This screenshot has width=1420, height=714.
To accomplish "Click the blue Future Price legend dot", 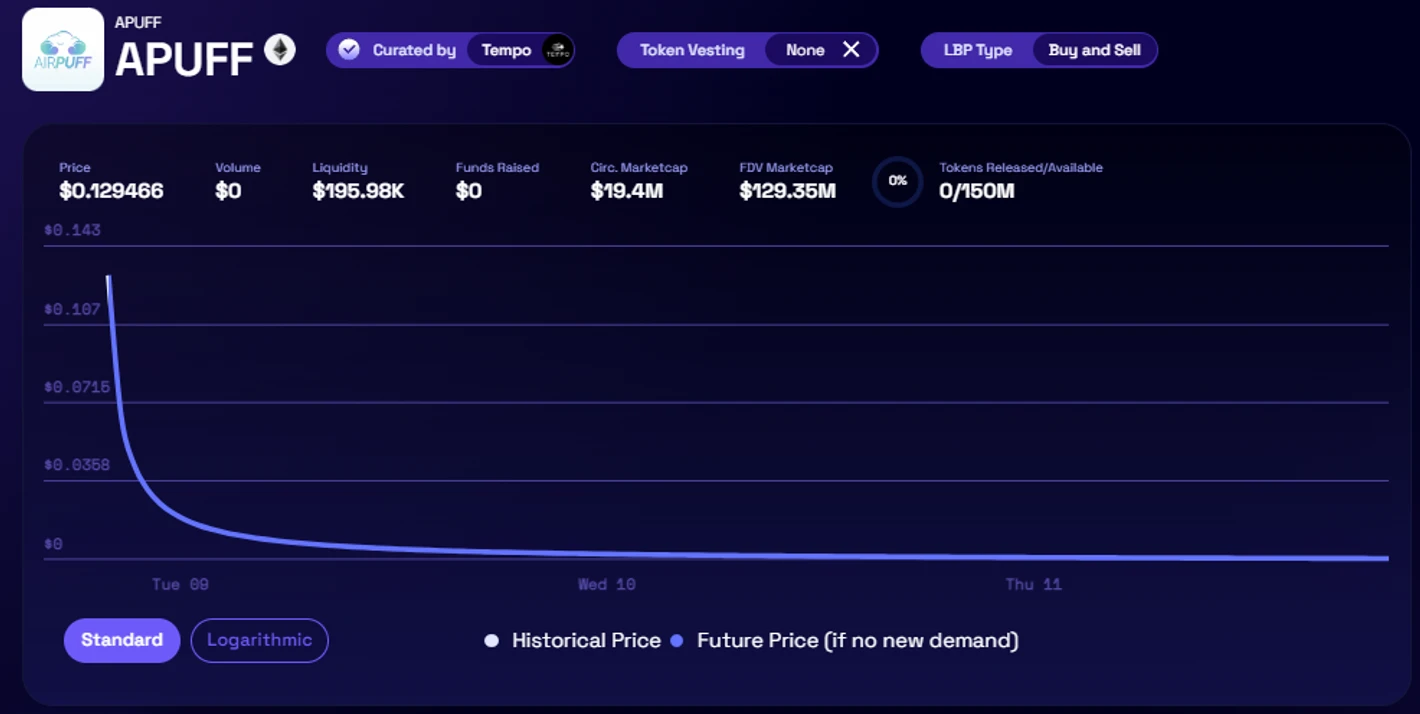I will point(677,641).
